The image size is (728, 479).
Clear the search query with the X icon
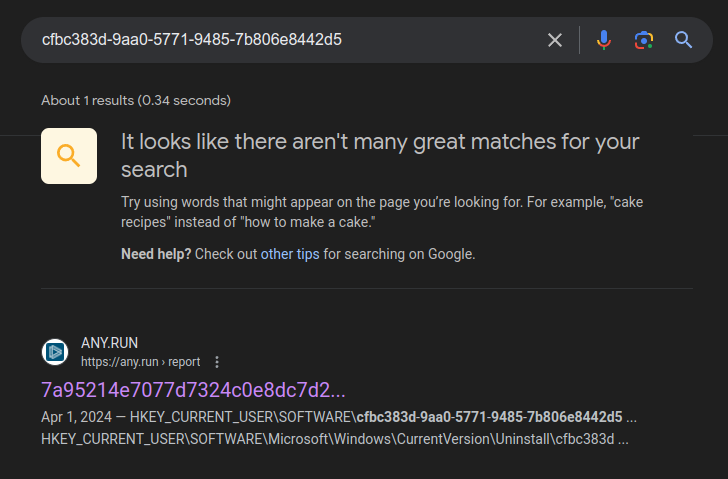[555, 40]
